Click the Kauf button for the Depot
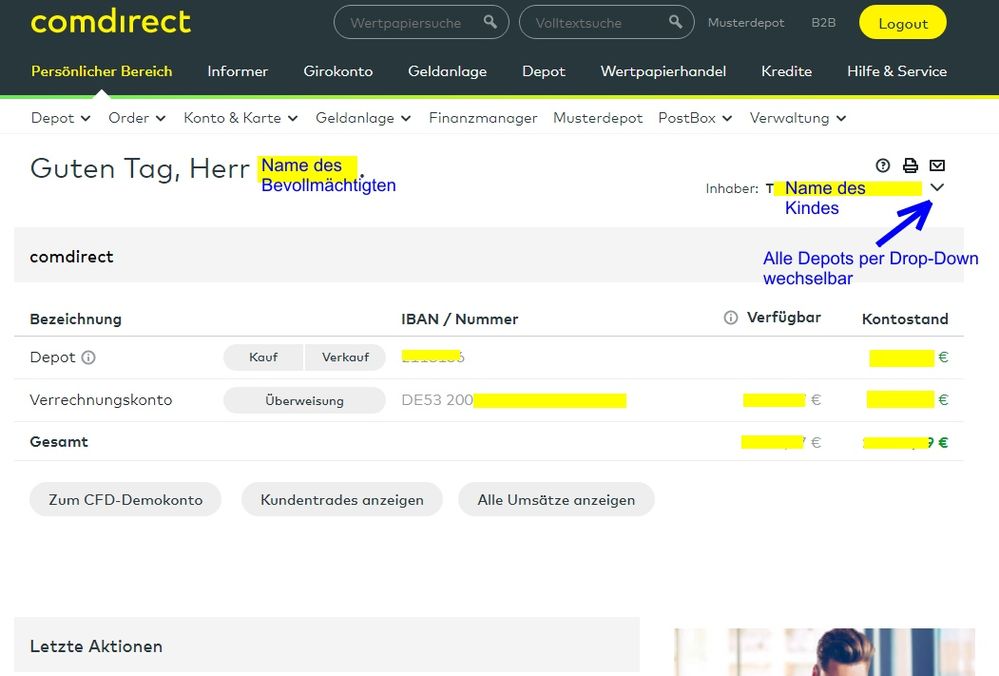The width and height of the screenshot is (999, 676). (x=263, y=357)
